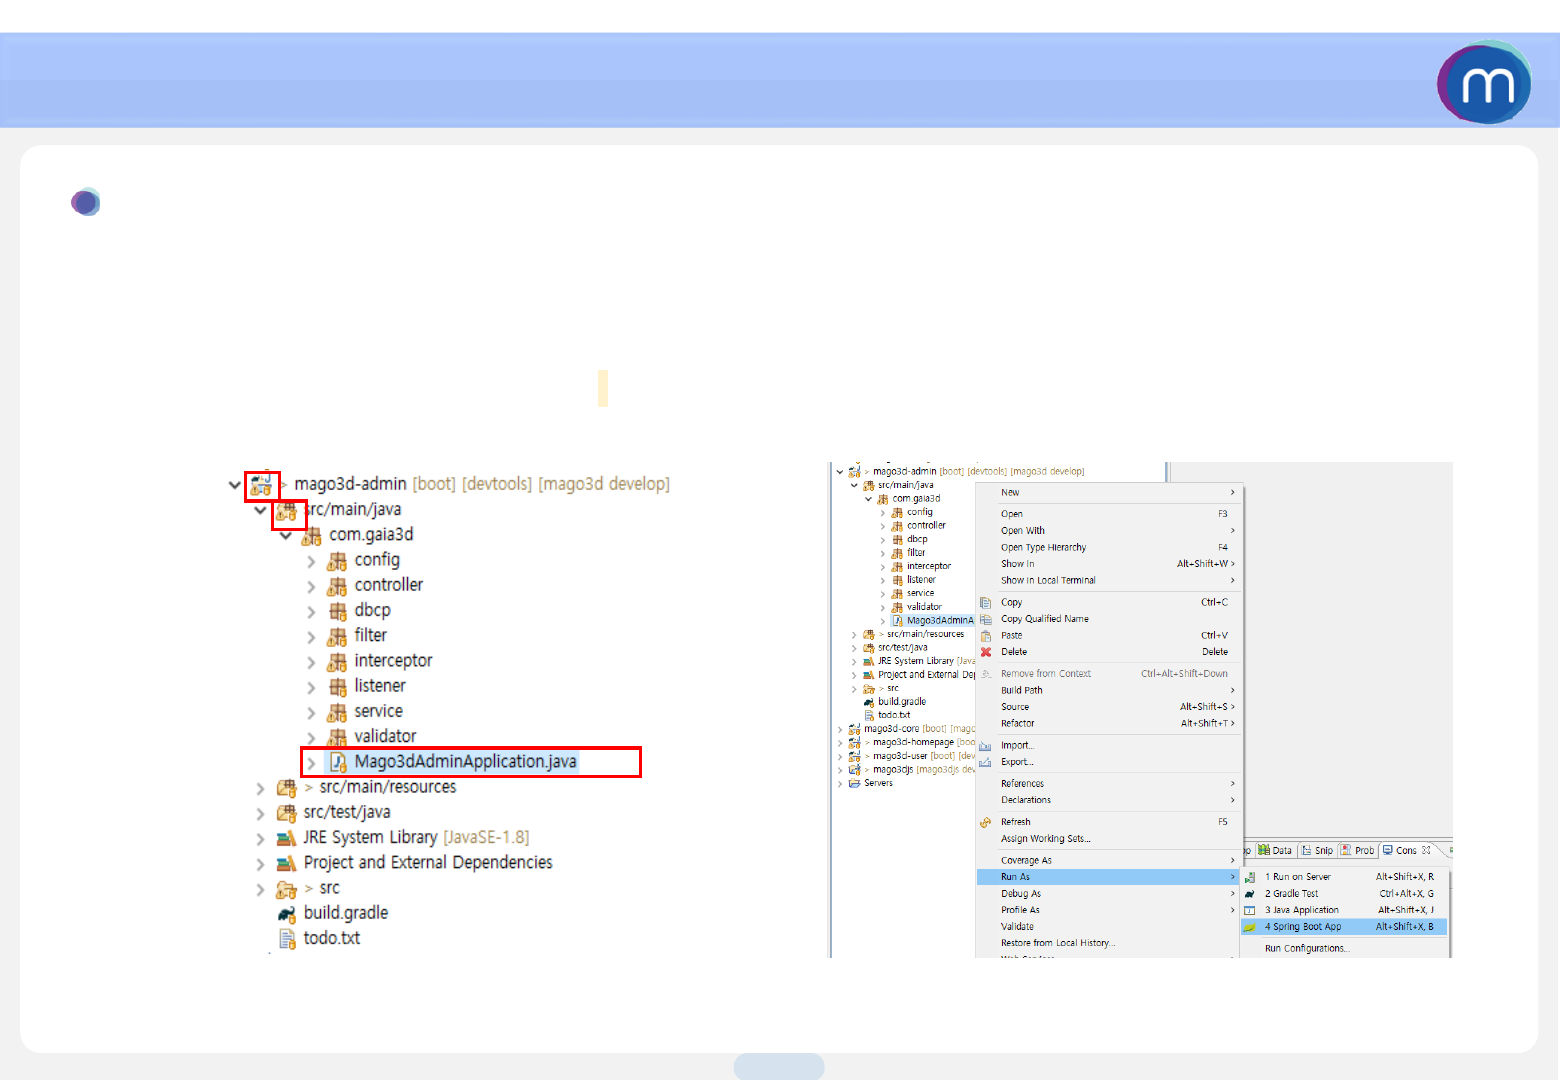Click the interceptor package icon in the large tree
Image resolution: width=1560 pixels, height=1080 pixels.
(337, 662)
